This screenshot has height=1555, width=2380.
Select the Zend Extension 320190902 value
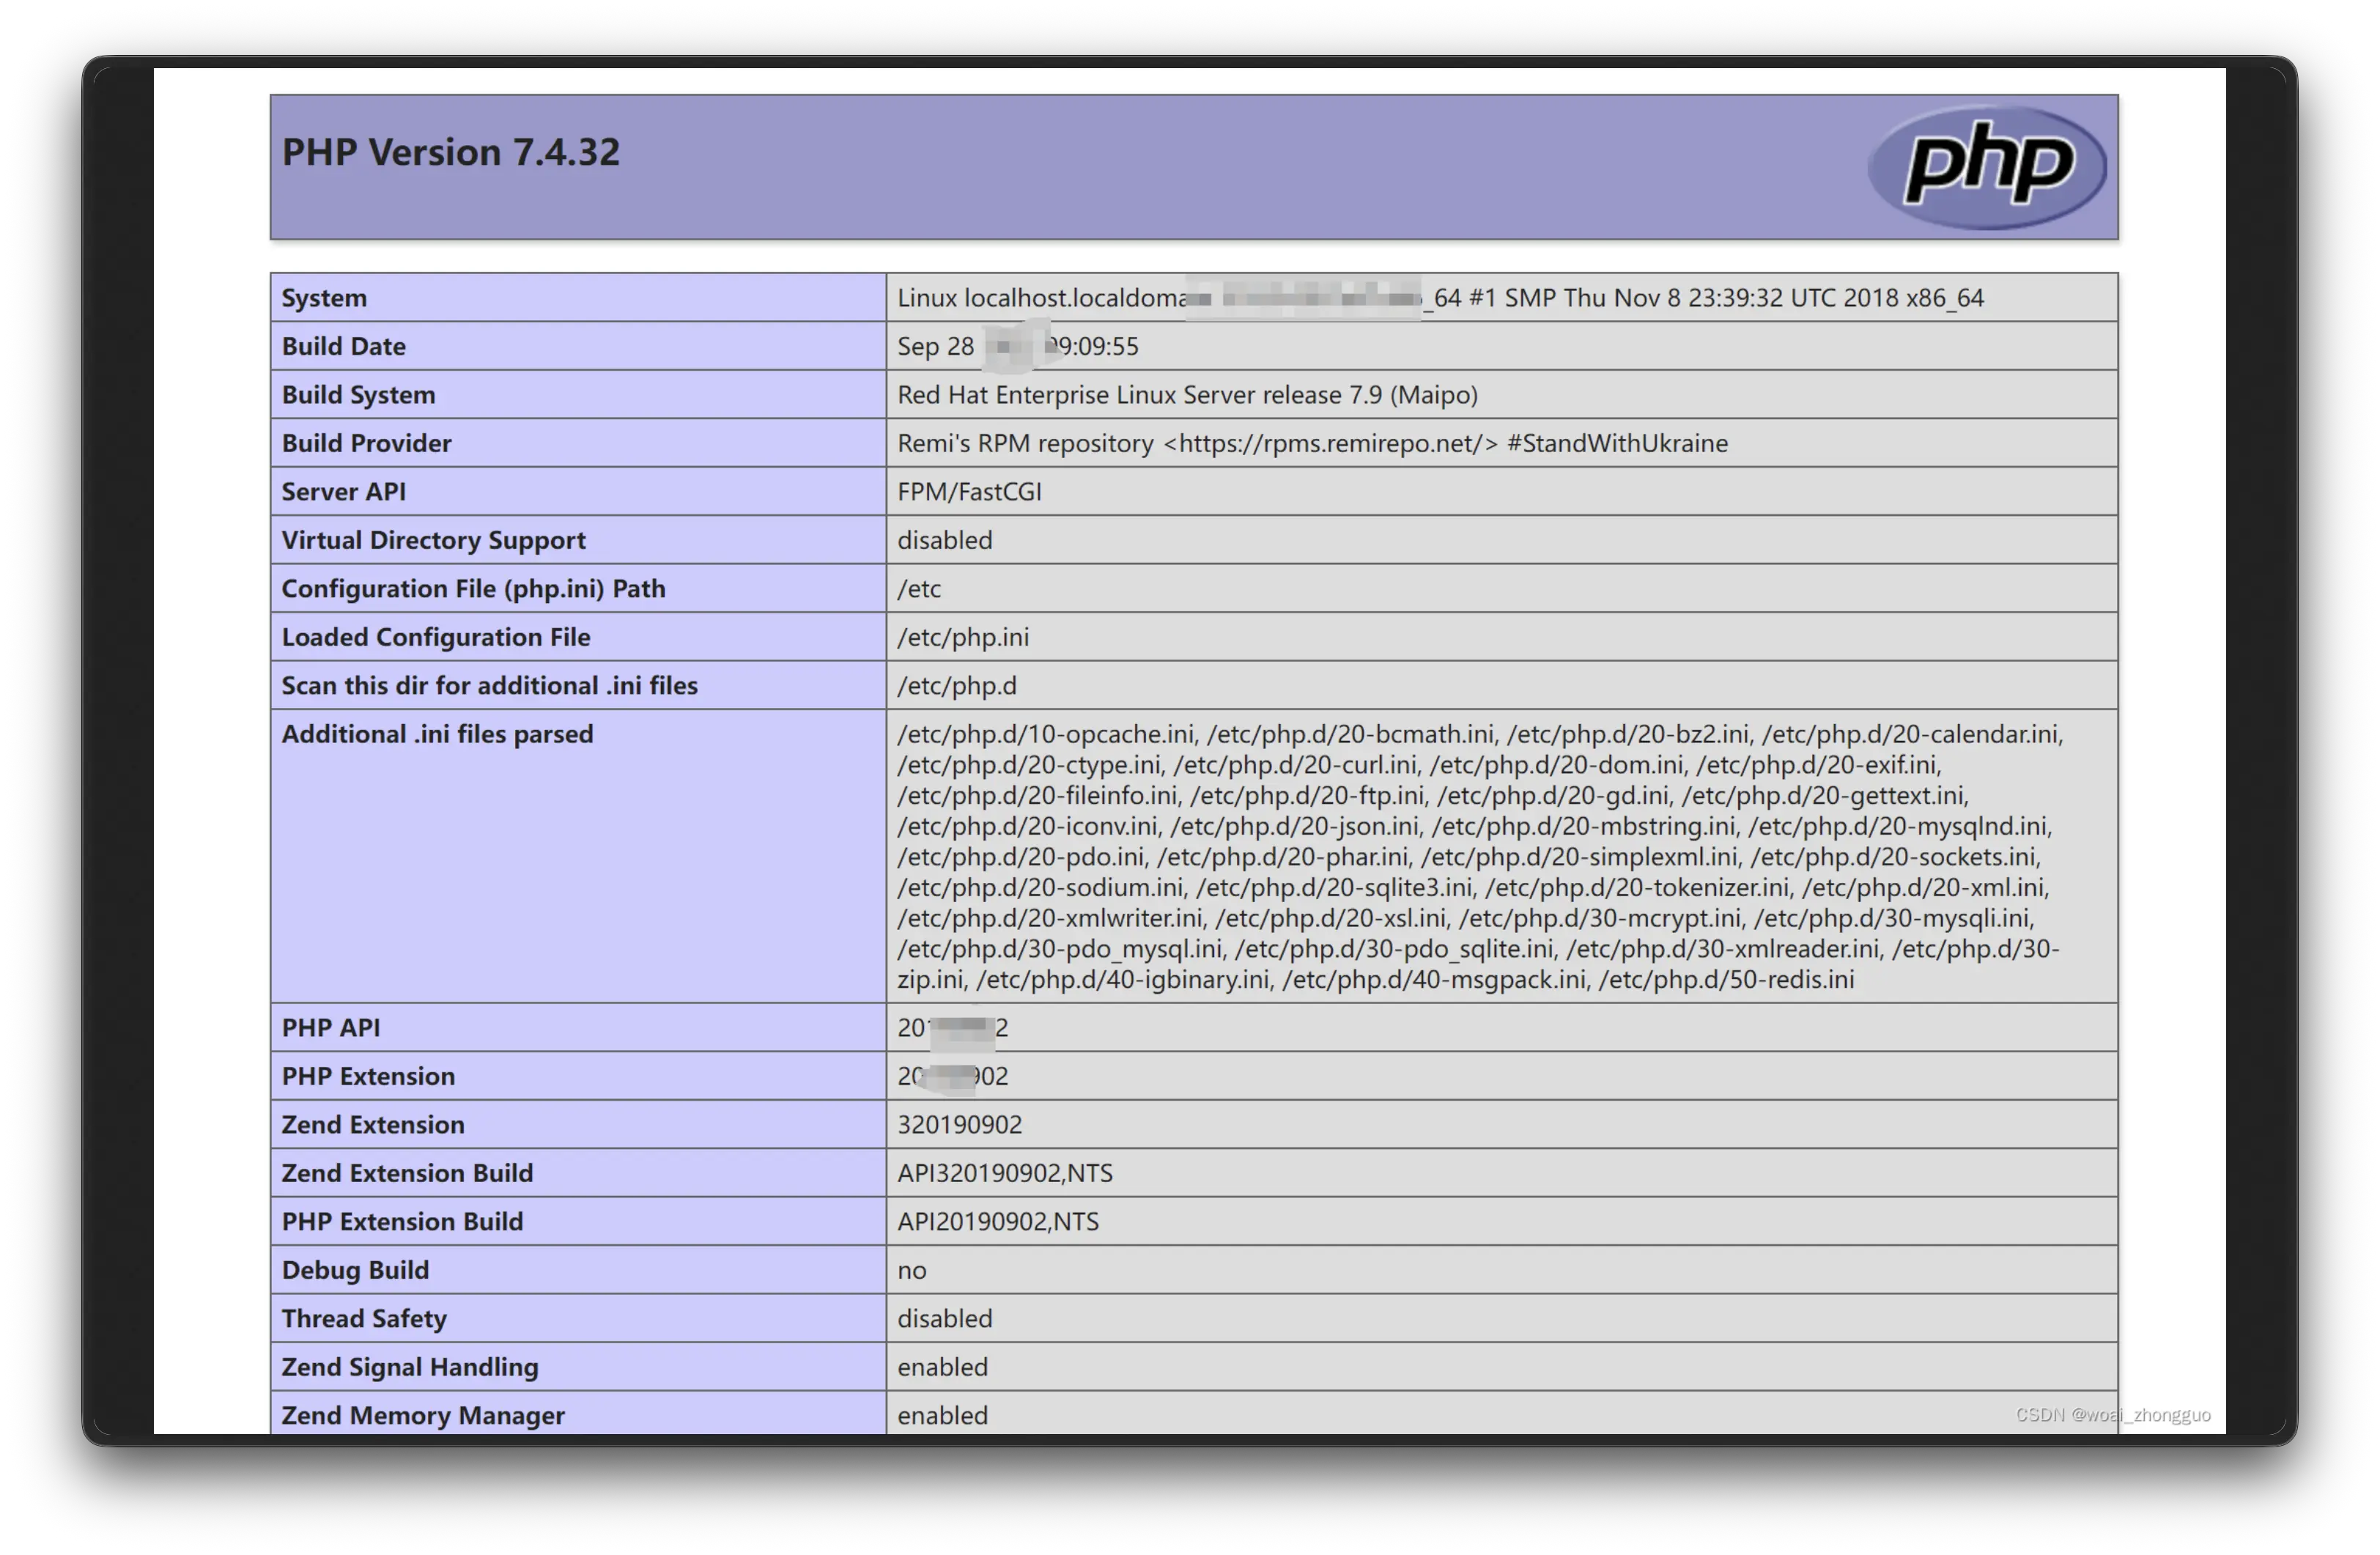(959, 1125)
